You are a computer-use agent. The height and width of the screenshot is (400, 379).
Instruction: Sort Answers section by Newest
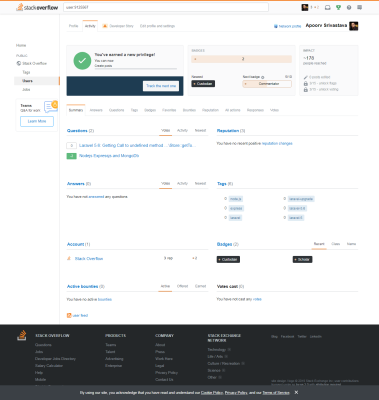click(x=200, y=183)
